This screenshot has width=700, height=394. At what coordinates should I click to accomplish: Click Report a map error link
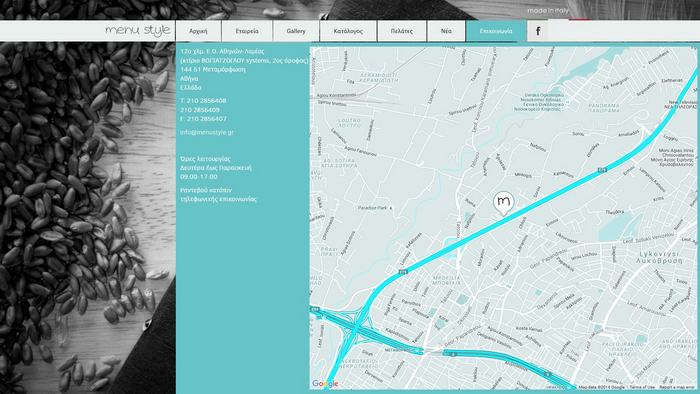[677, 387]
